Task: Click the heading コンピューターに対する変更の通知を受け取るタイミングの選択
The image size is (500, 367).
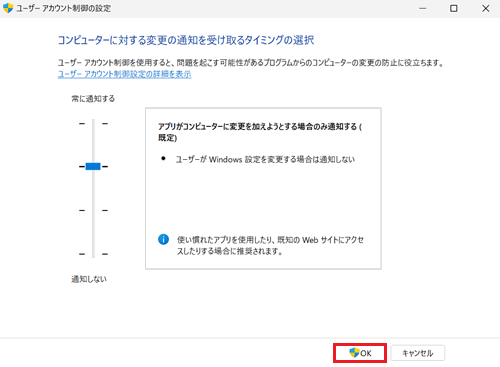Action: [x=186, y=40]
